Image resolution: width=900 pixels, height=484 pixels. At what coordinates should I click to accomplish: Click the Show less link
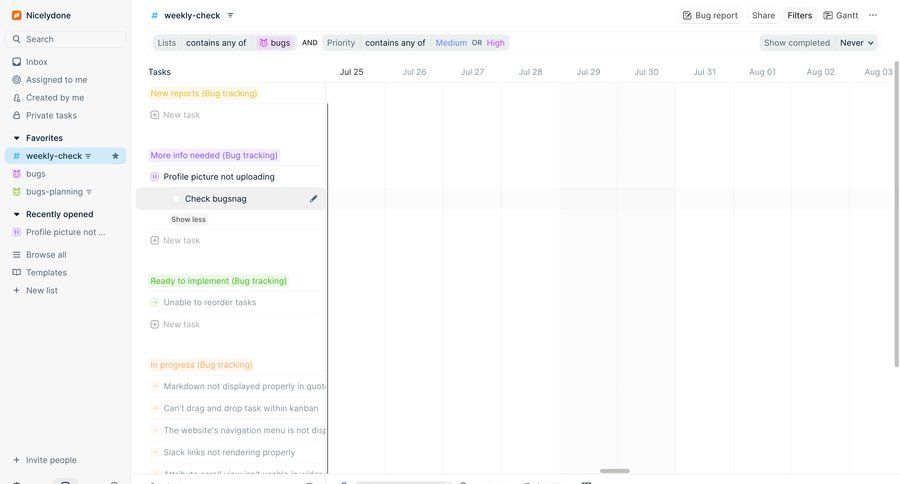[188, 220]
